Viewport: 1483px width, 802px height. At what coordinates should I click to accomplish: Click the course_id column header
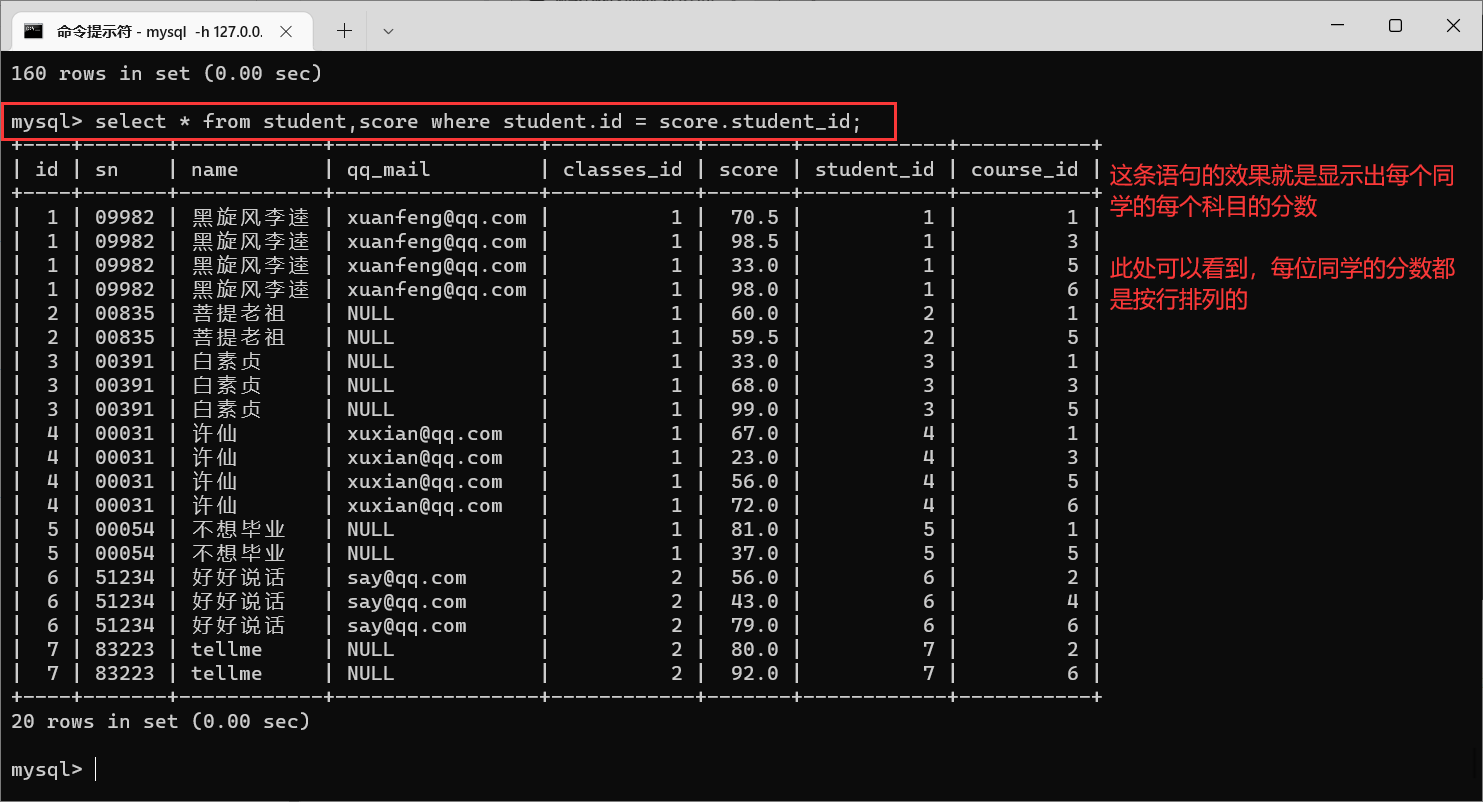coord(1024,170)
